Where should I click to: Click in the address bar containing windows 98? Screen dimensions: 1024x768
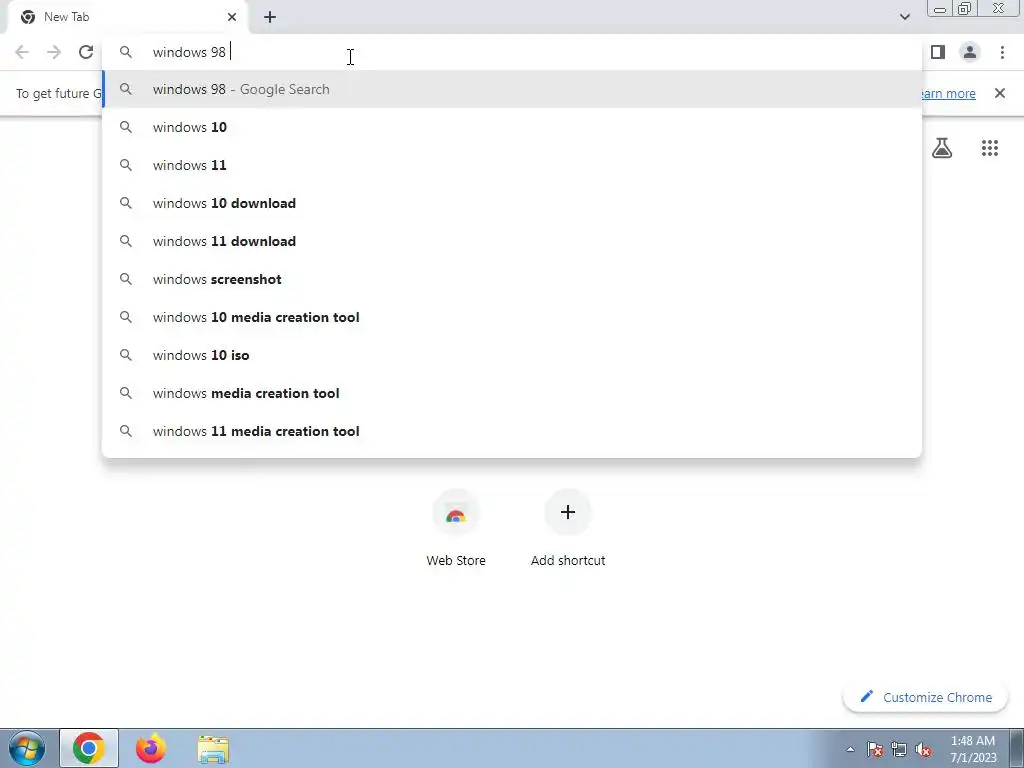click(512, 52)
